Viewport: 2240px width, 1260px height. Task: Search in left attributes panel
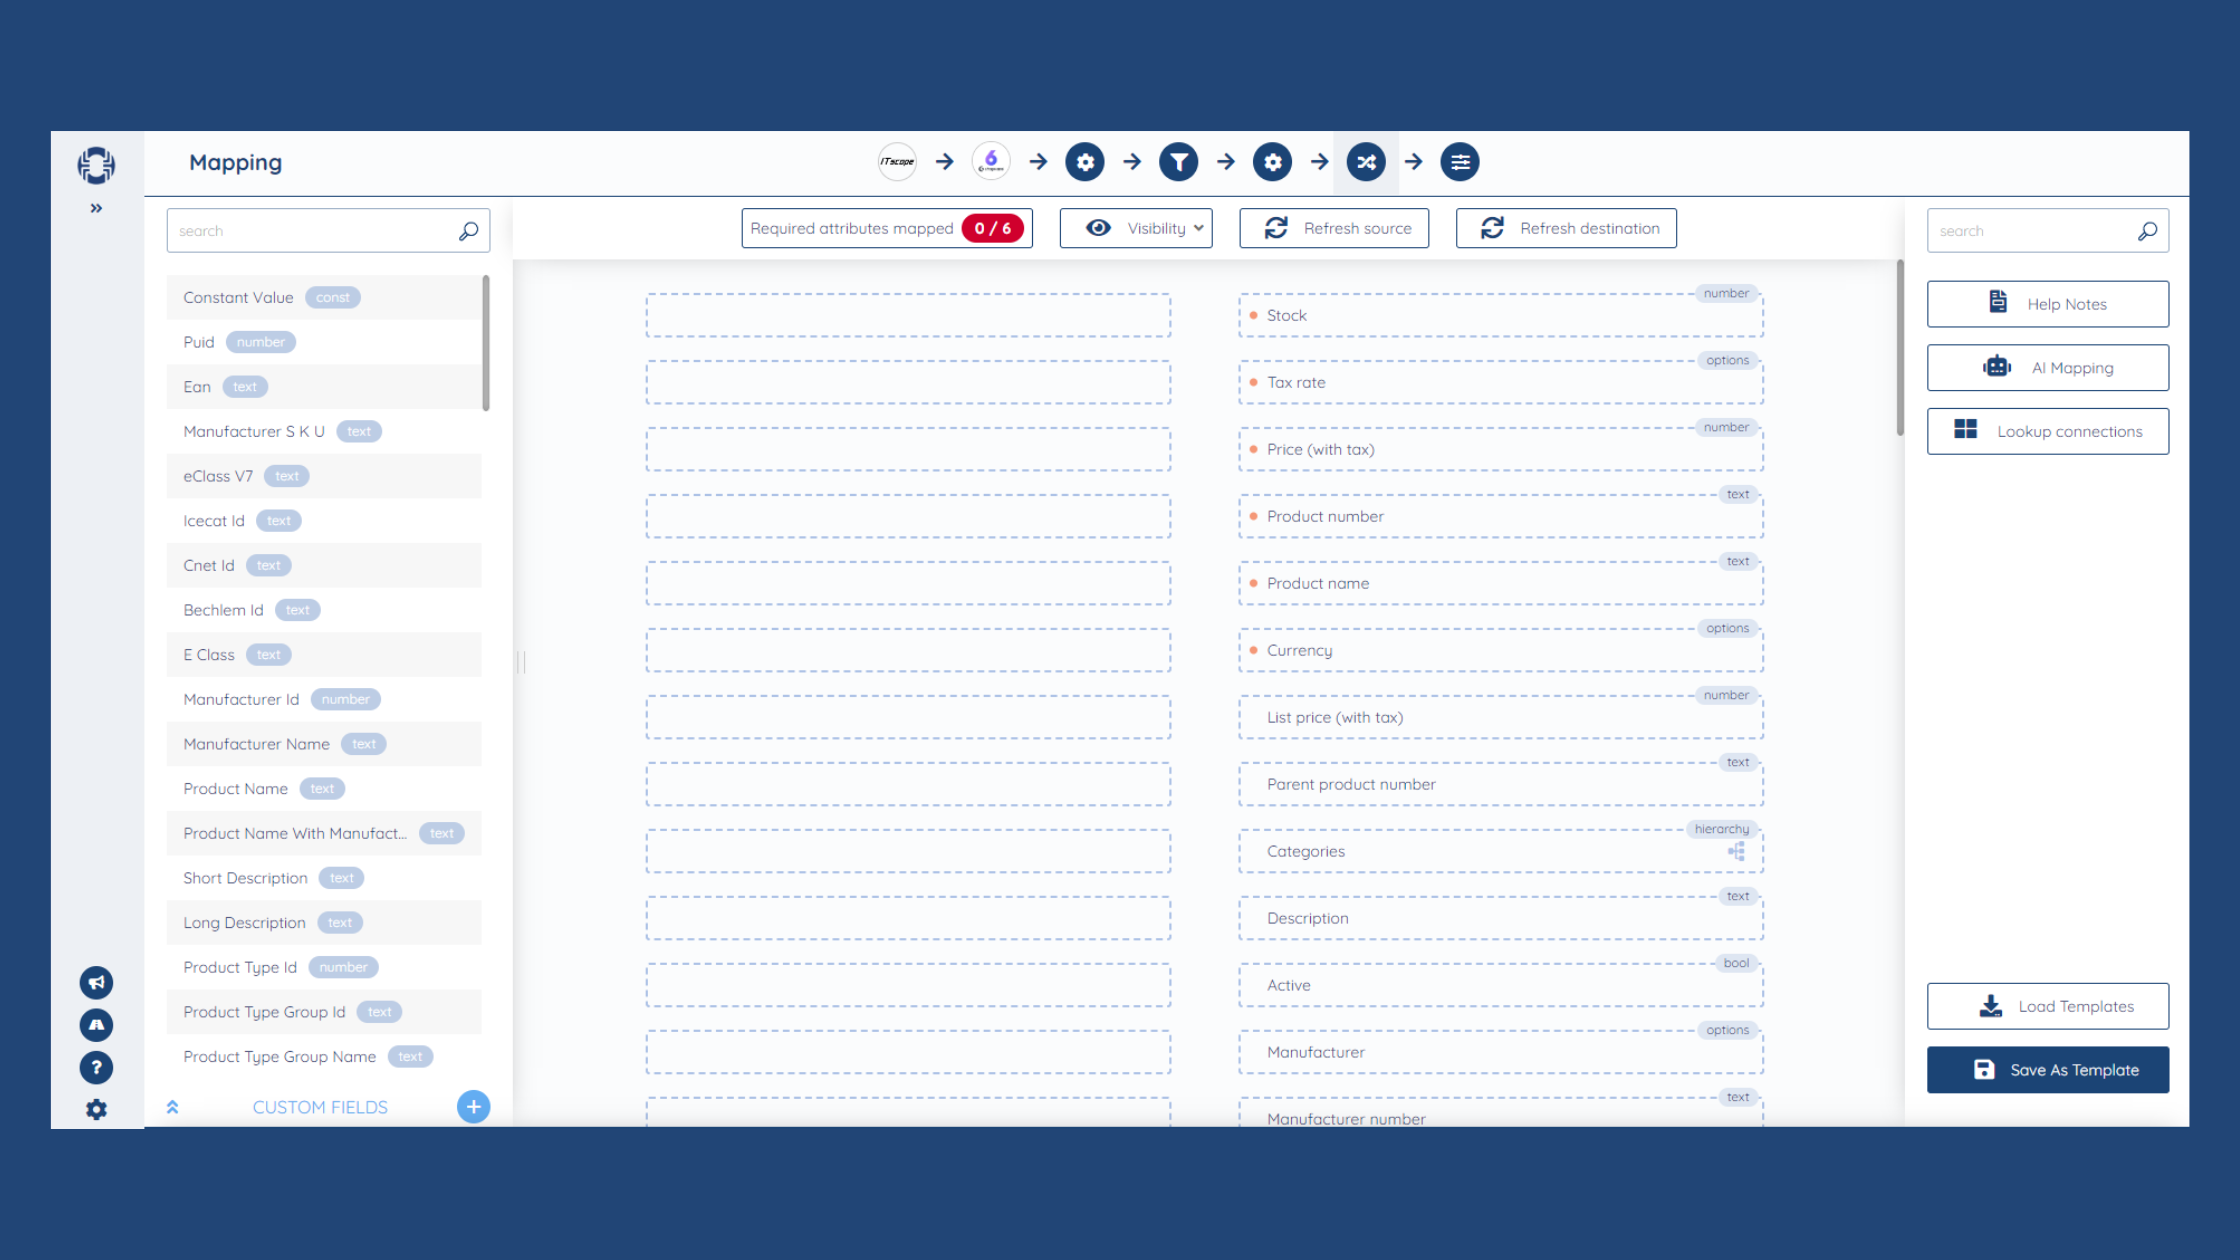328,231
